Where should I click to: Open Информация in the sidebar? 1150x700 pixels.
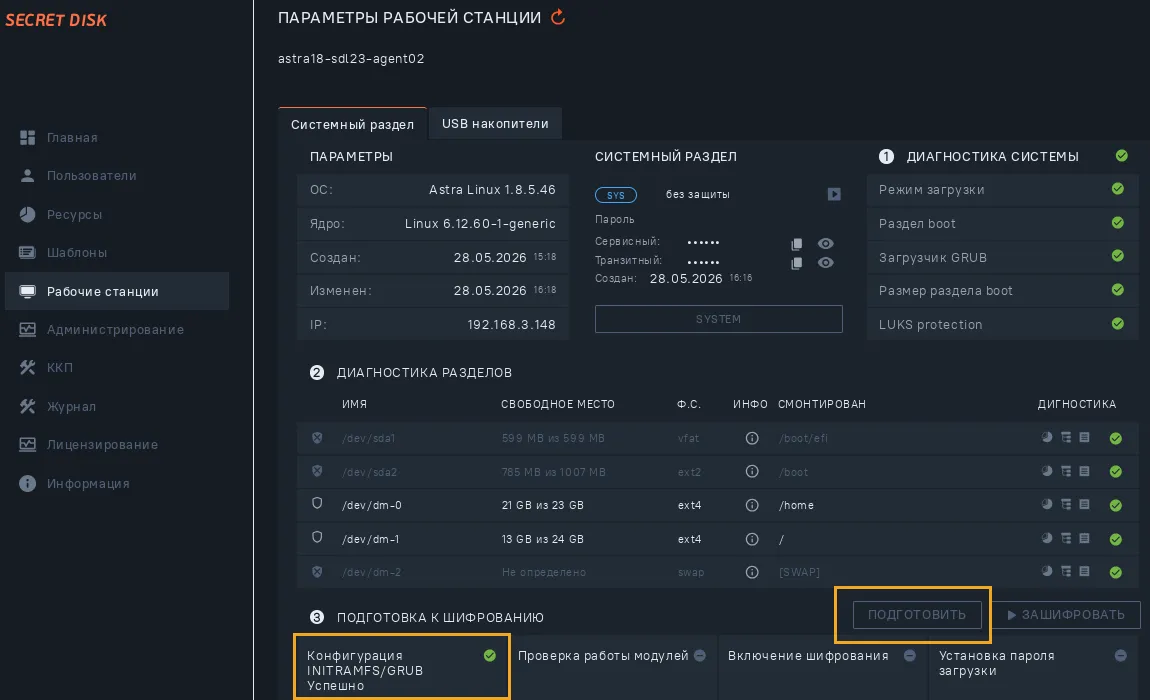click(x=75, y=484)
